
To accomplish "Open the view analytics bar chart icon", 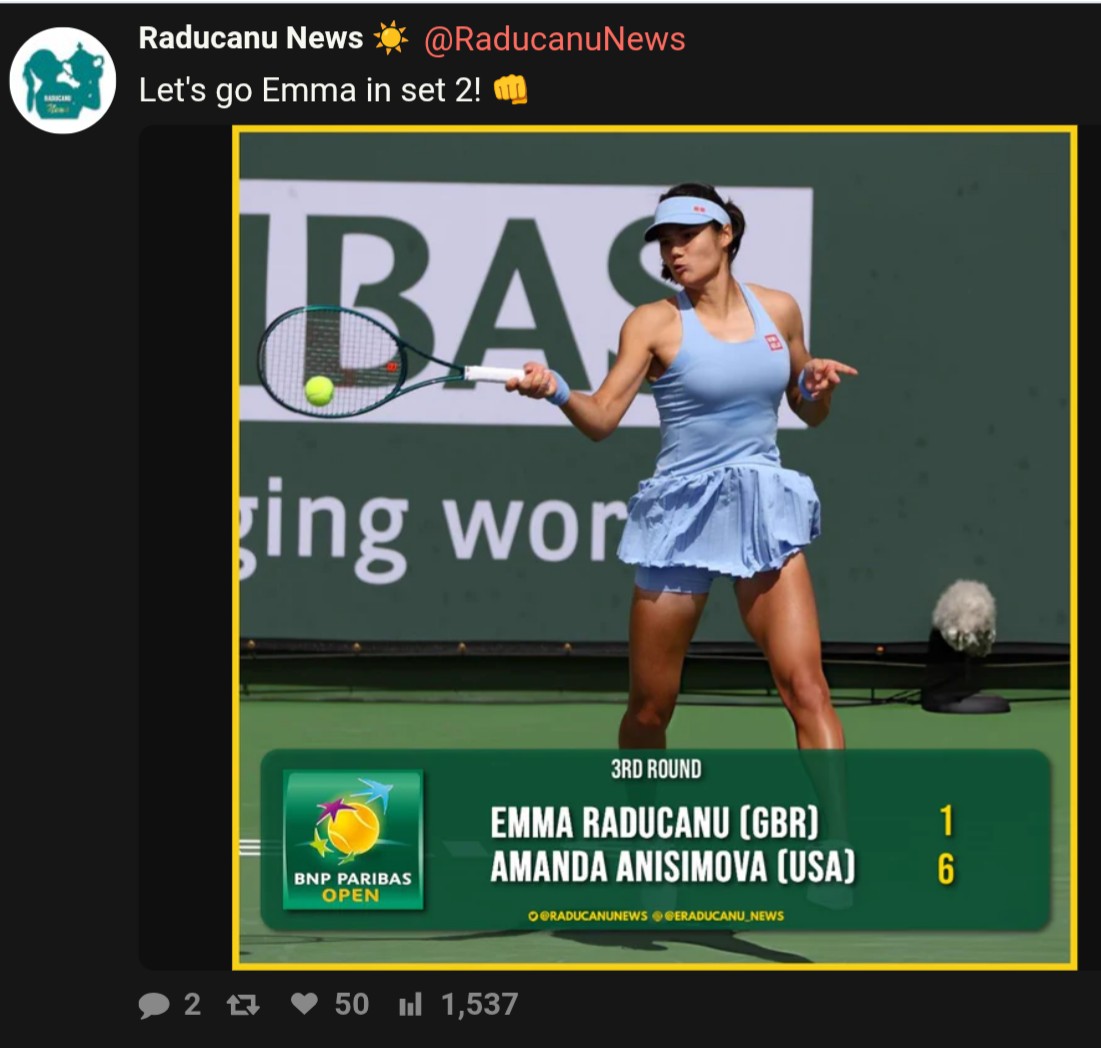I will coord(410,1004).
